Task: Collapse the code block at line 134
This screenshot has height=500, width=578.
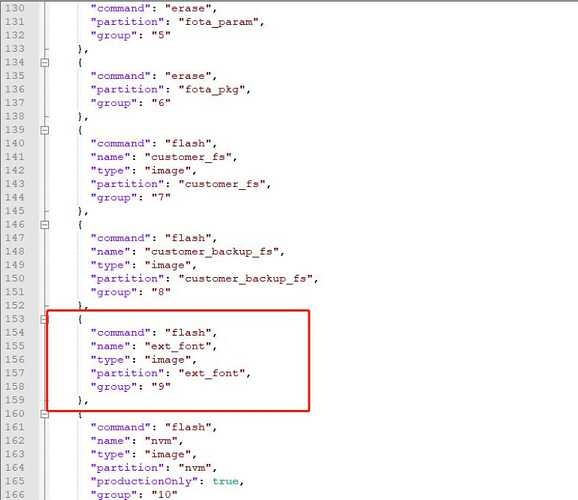Action: tap(45, 63)
